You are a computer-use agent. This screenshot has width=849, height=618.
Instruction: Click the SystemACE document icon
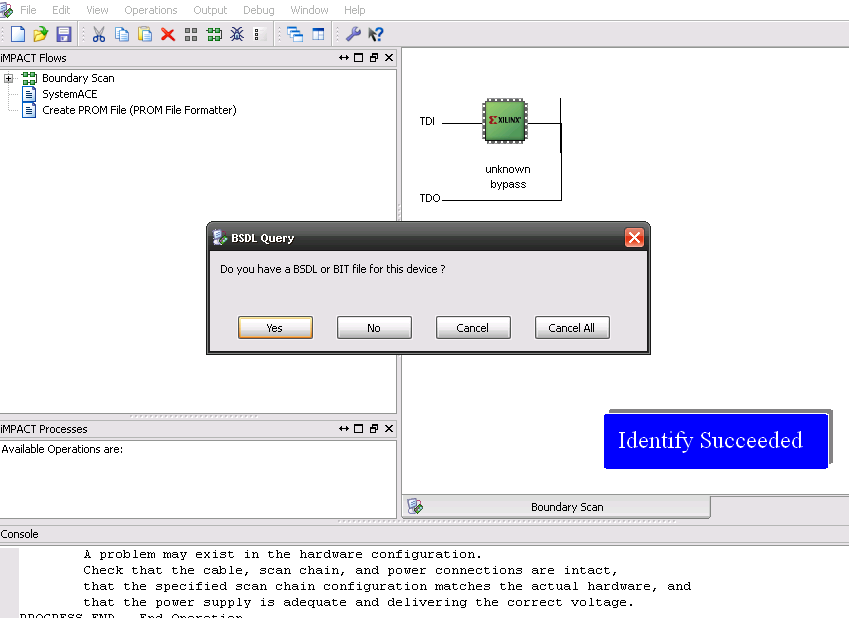(29, 94)
